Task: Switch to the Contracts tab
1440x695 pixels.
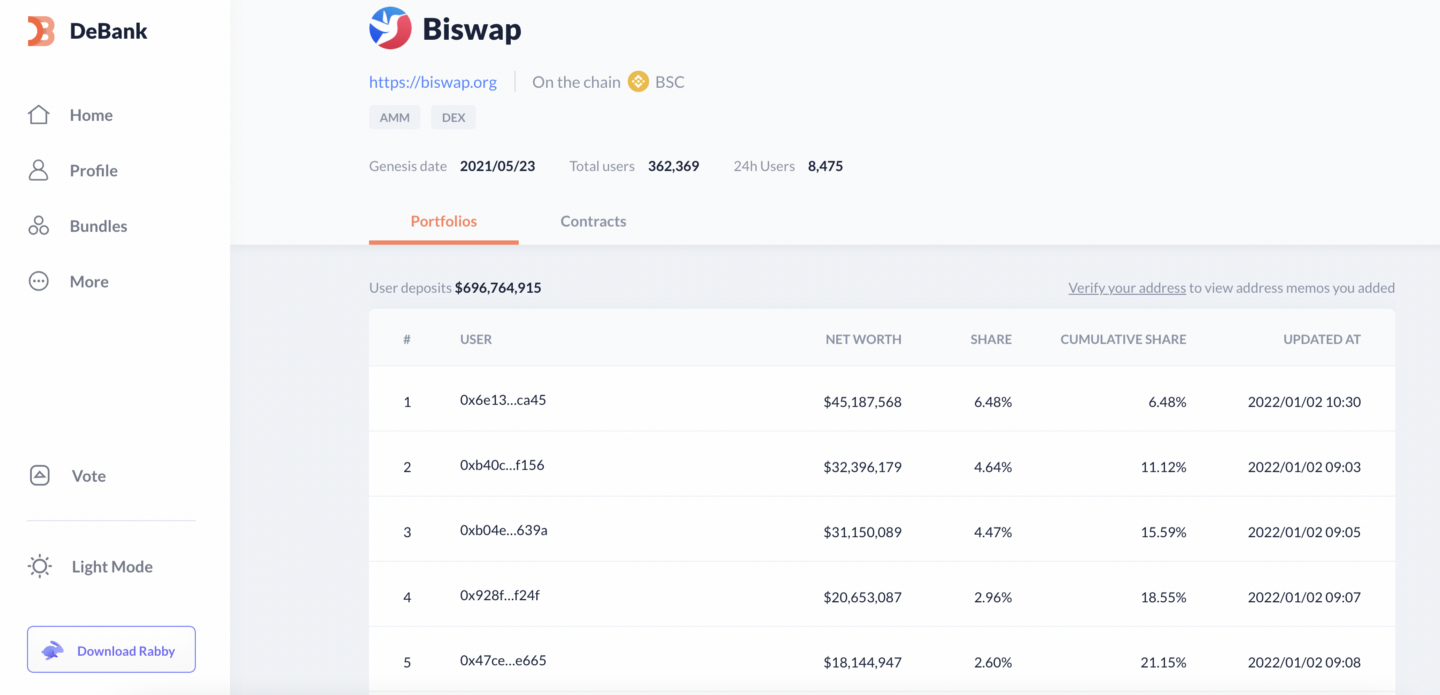Action: (593, 221)
